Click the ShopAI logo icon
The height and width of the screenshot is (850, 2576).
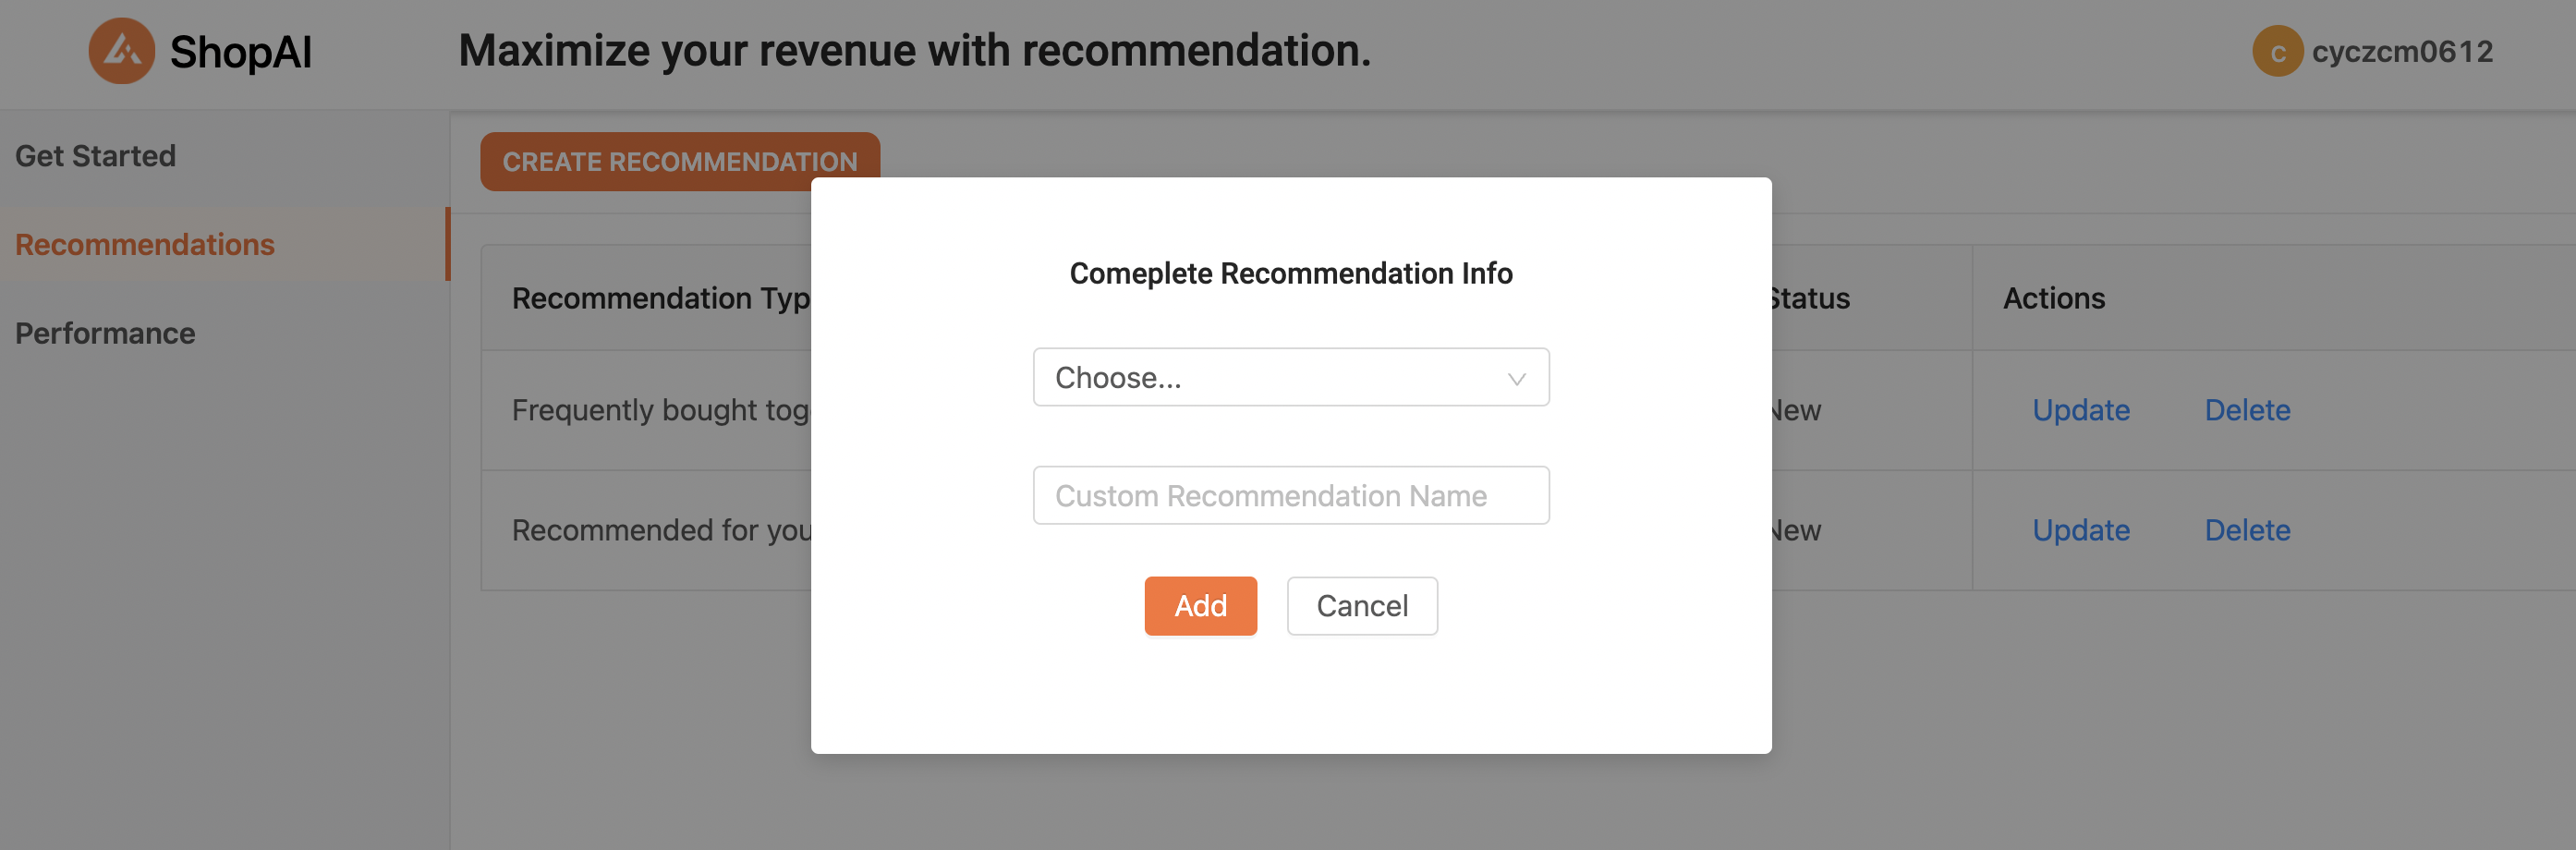pos(121,51)
